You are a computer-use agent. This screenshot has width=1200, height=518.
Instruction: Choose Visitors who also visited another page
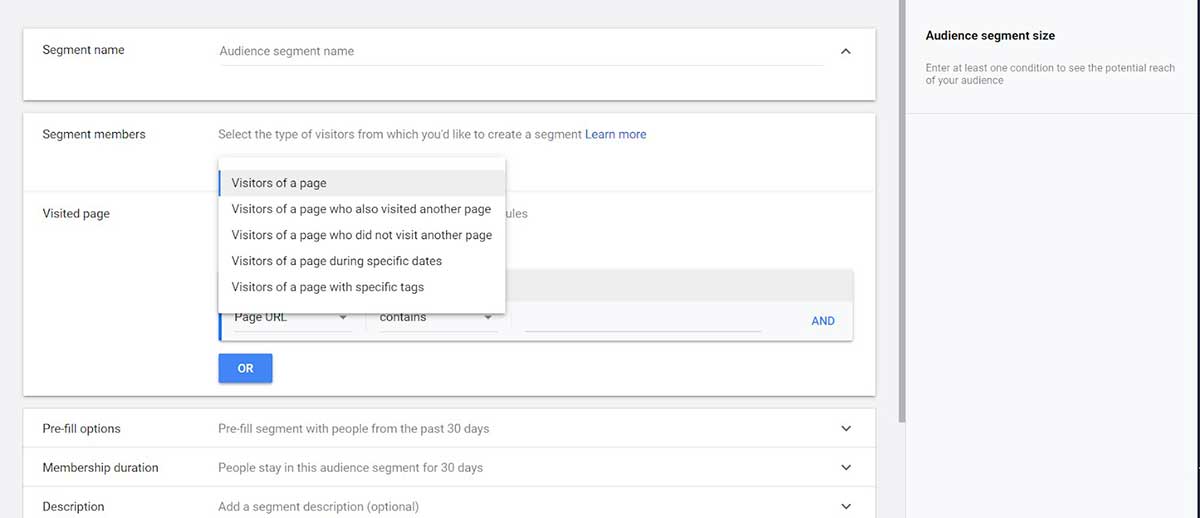[x=362, y=209]
